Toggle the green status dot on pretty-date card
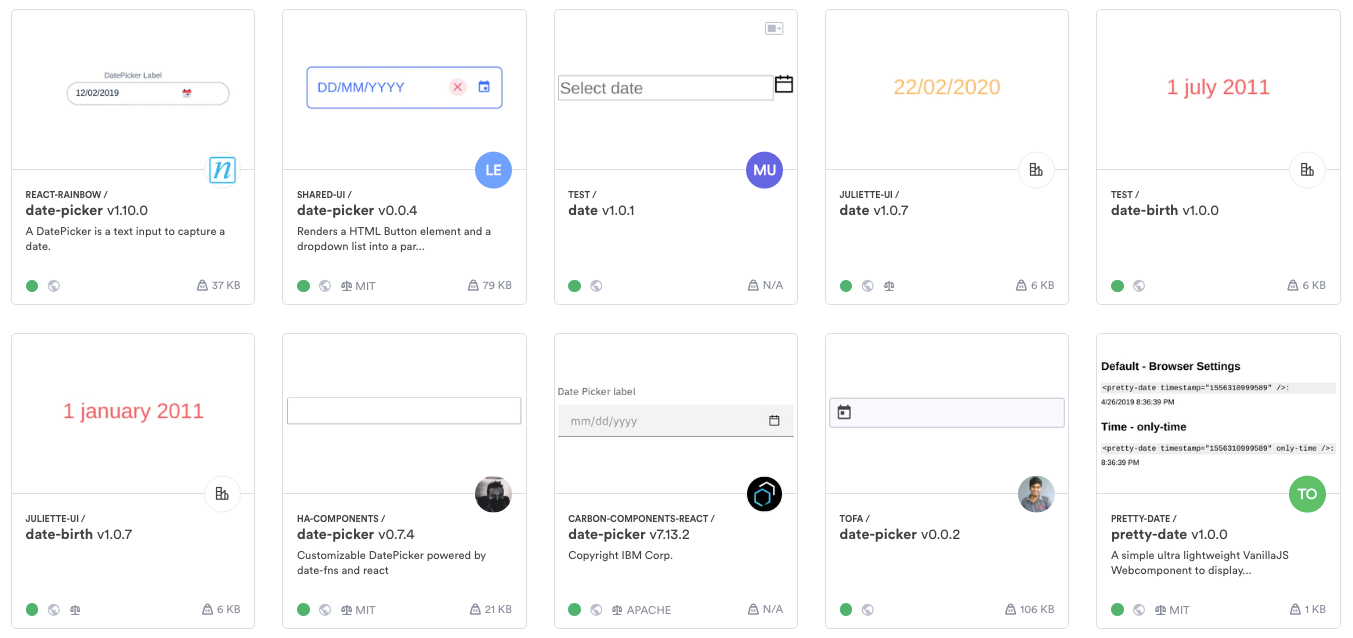 [x=1117, y=609]
